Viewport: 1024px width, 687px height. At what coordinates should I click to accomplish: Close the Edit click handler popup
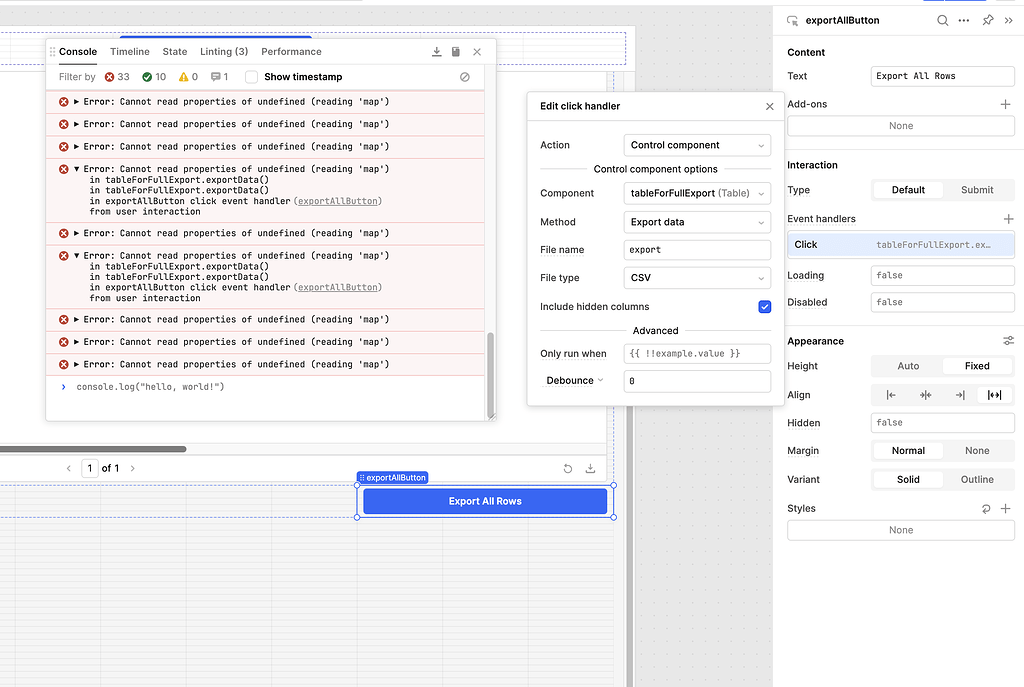769,106
